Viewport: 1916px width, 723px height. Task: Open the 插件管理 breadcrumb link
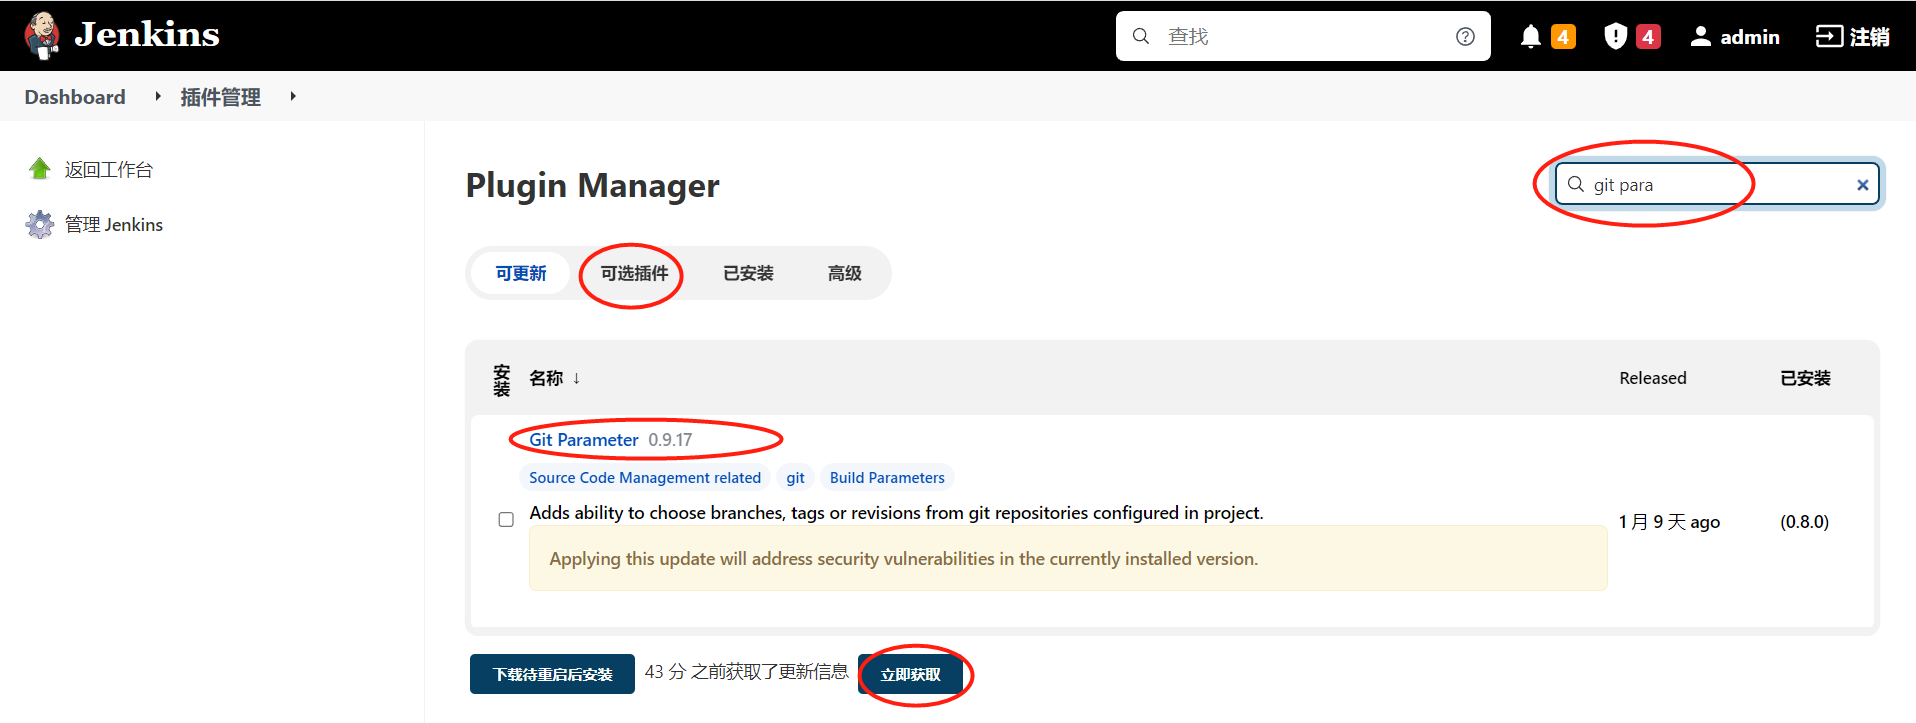coord(220,97)
